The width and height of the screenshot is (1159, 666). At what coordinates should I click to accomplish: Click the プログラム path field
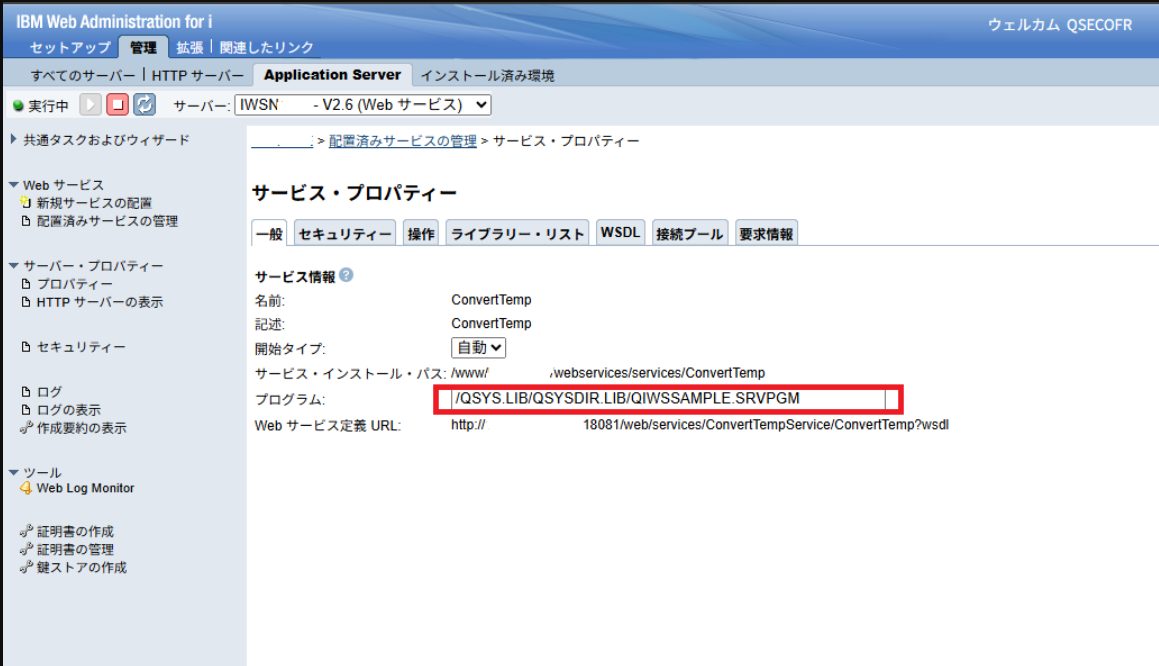coord(668,398)
